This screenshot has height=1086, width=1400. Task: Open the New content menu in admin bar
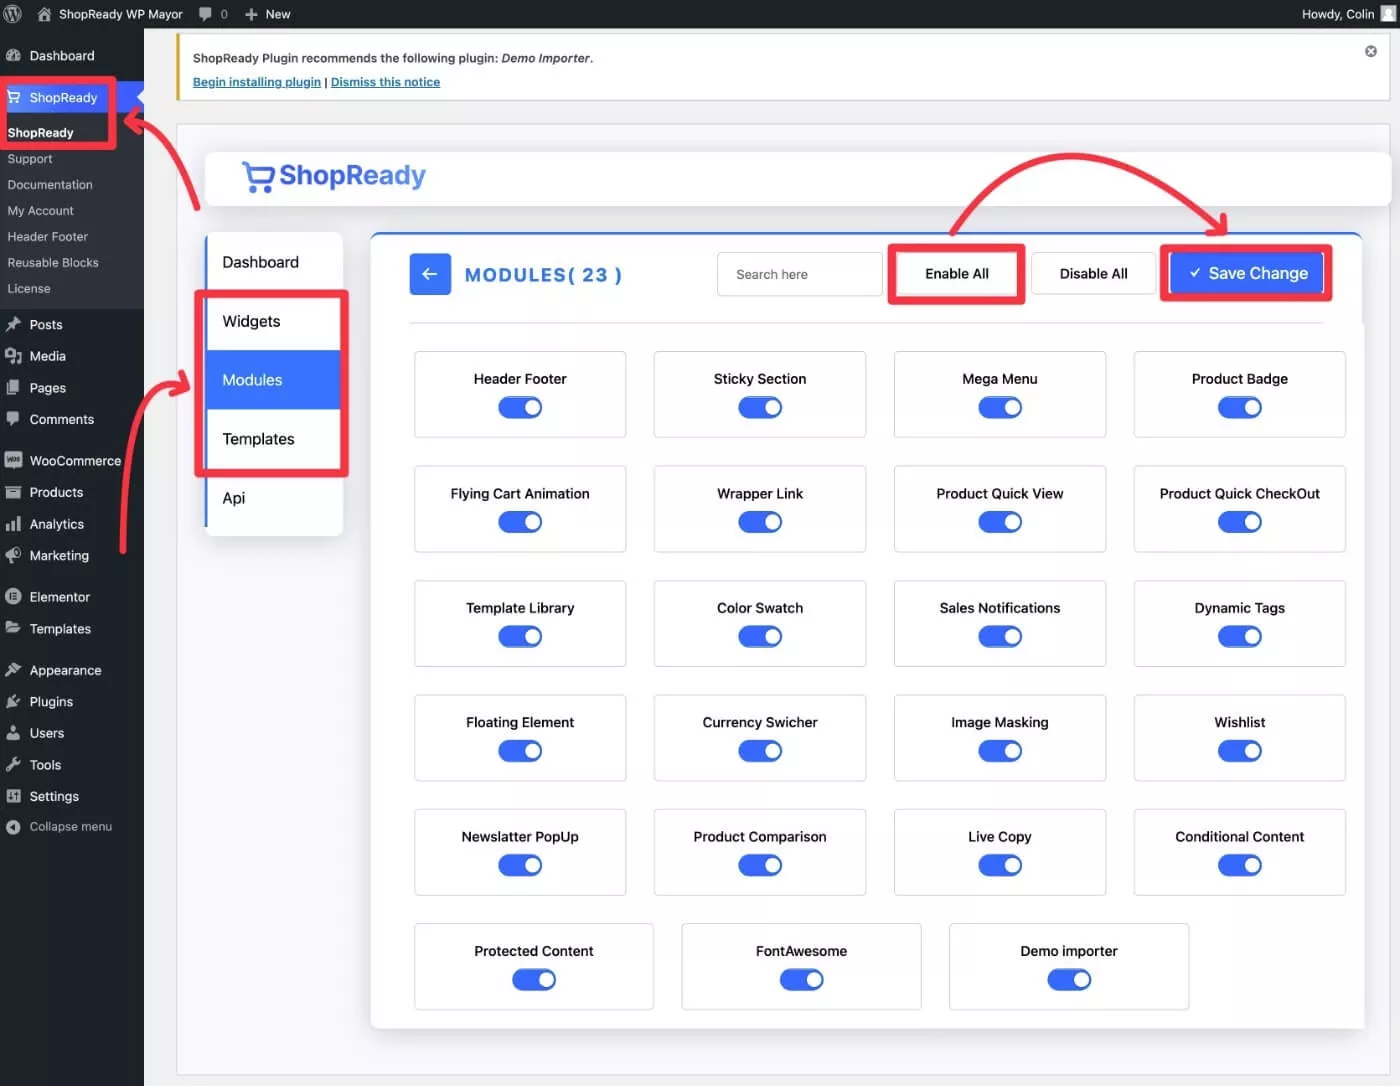pyautogui.click(x=267, y=14)
